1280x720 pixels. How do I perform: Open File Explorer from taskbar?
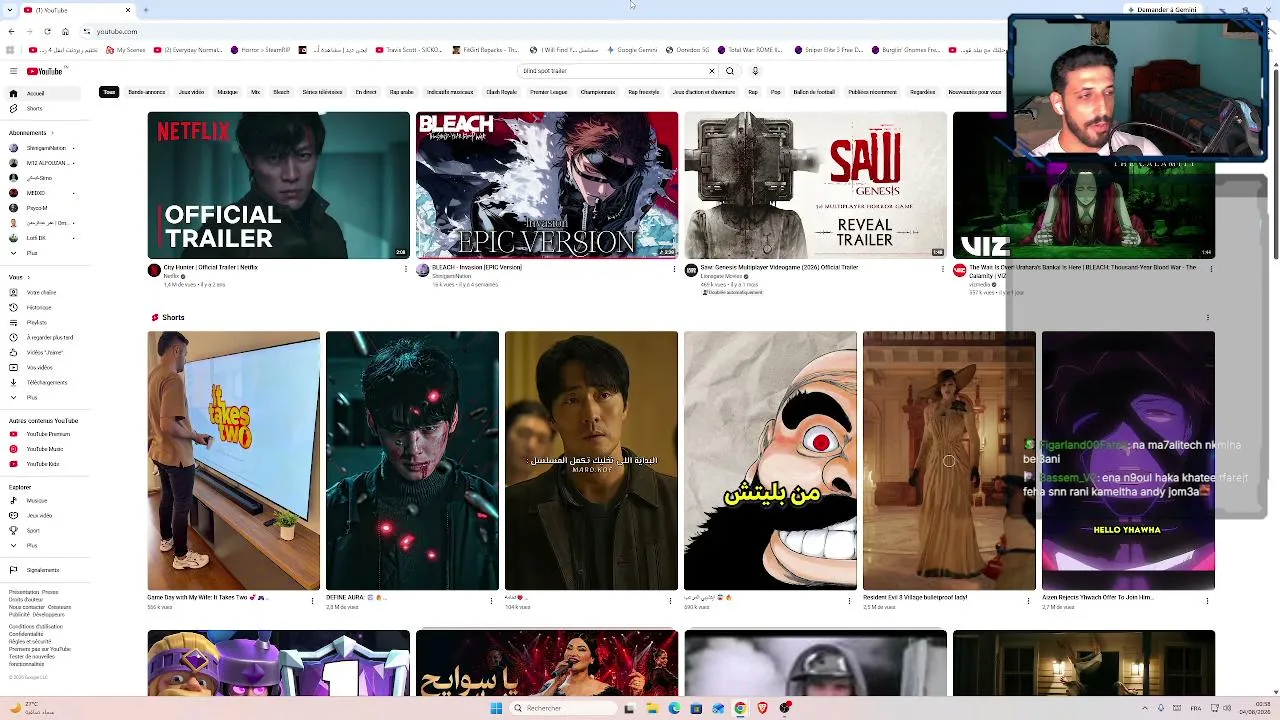click(x=652, y=708)
